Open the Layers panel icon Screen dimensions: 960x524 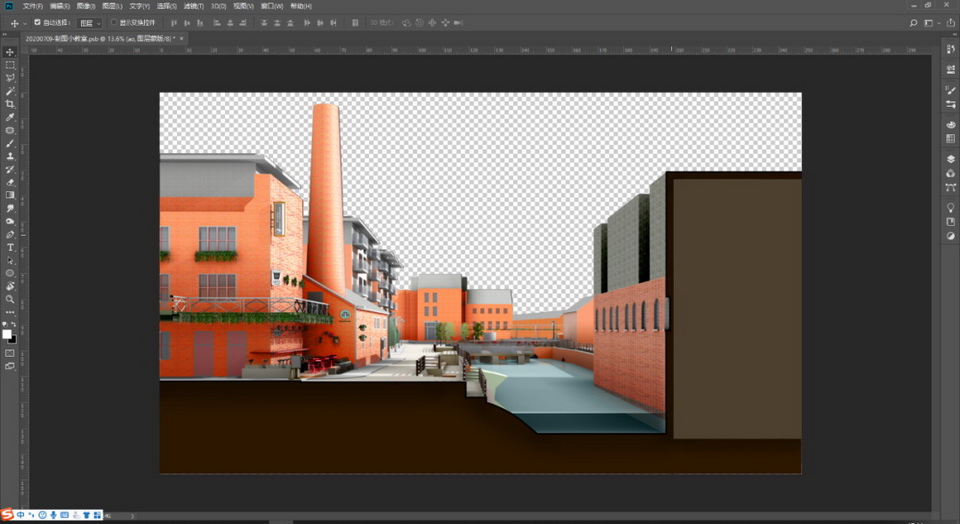pos(951,159)
